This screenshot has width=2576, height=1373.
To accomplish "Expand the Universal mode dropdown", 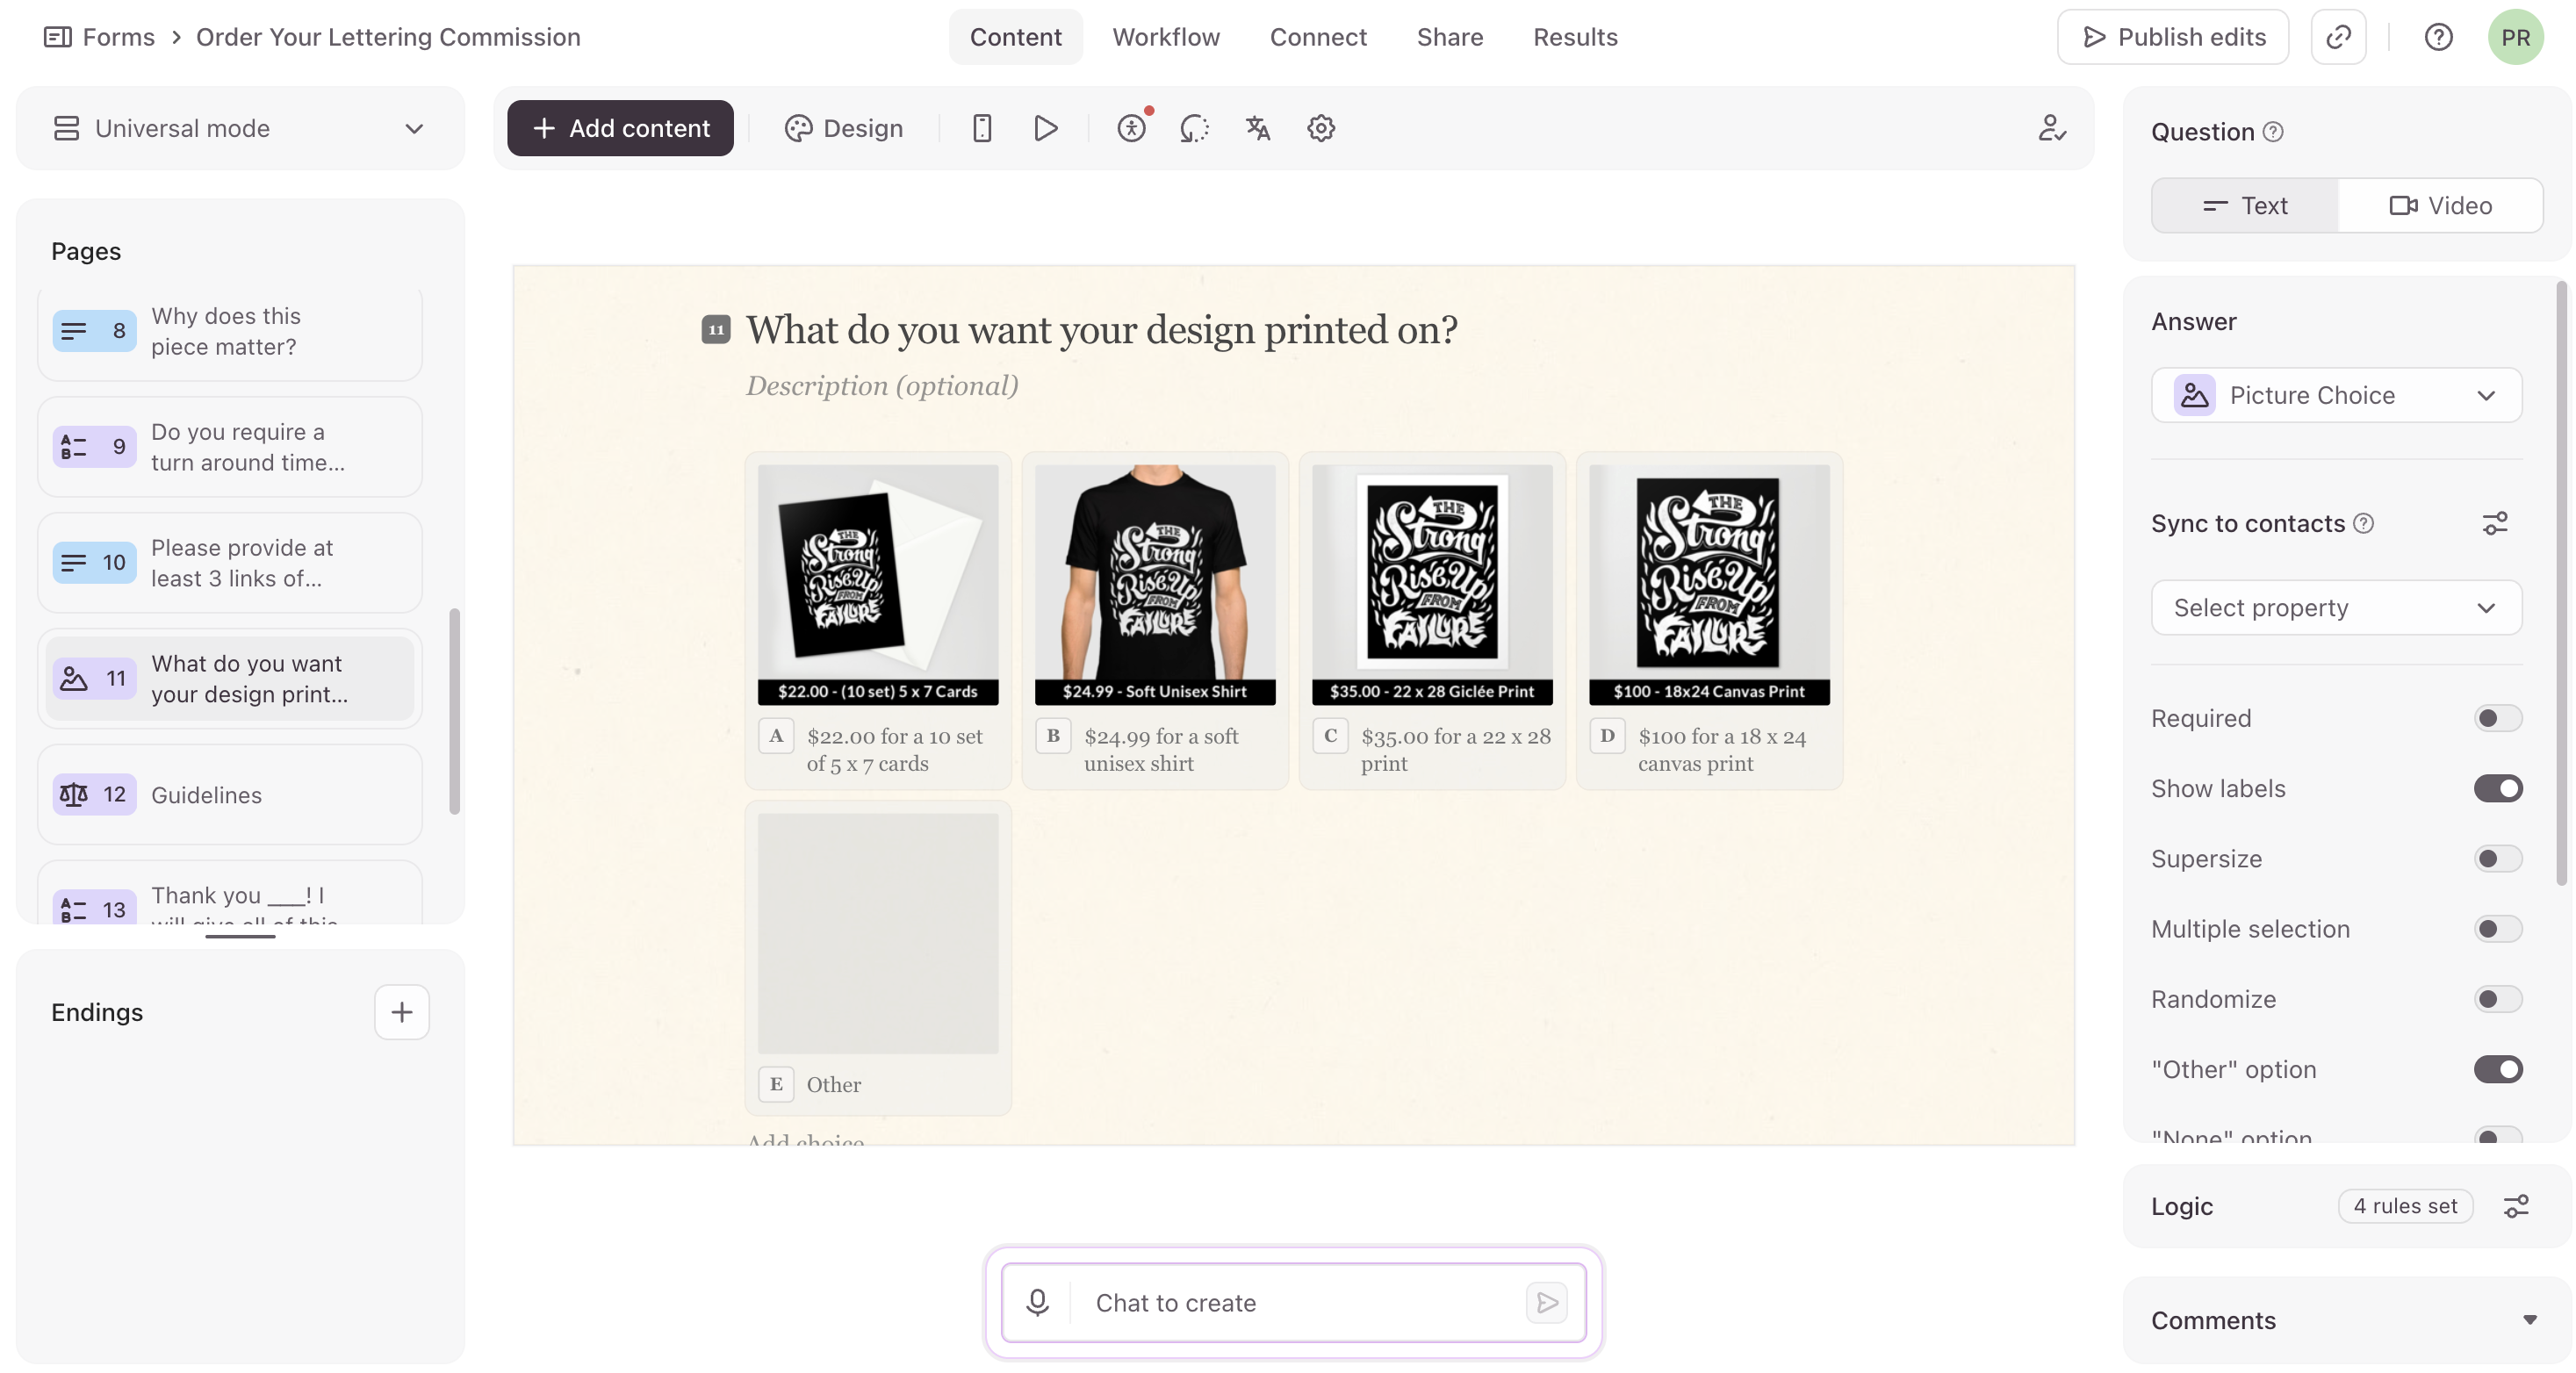I will pos(240,128).
